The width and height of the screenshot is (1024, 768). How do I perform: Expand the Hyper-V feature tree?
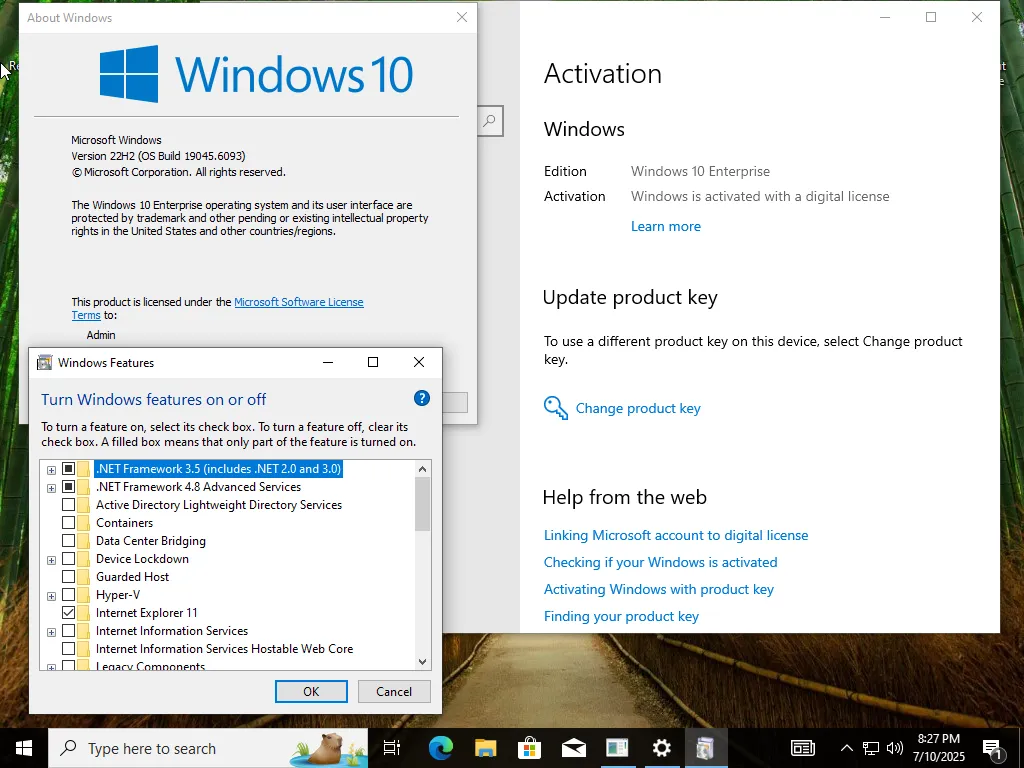tap(51, 596)
